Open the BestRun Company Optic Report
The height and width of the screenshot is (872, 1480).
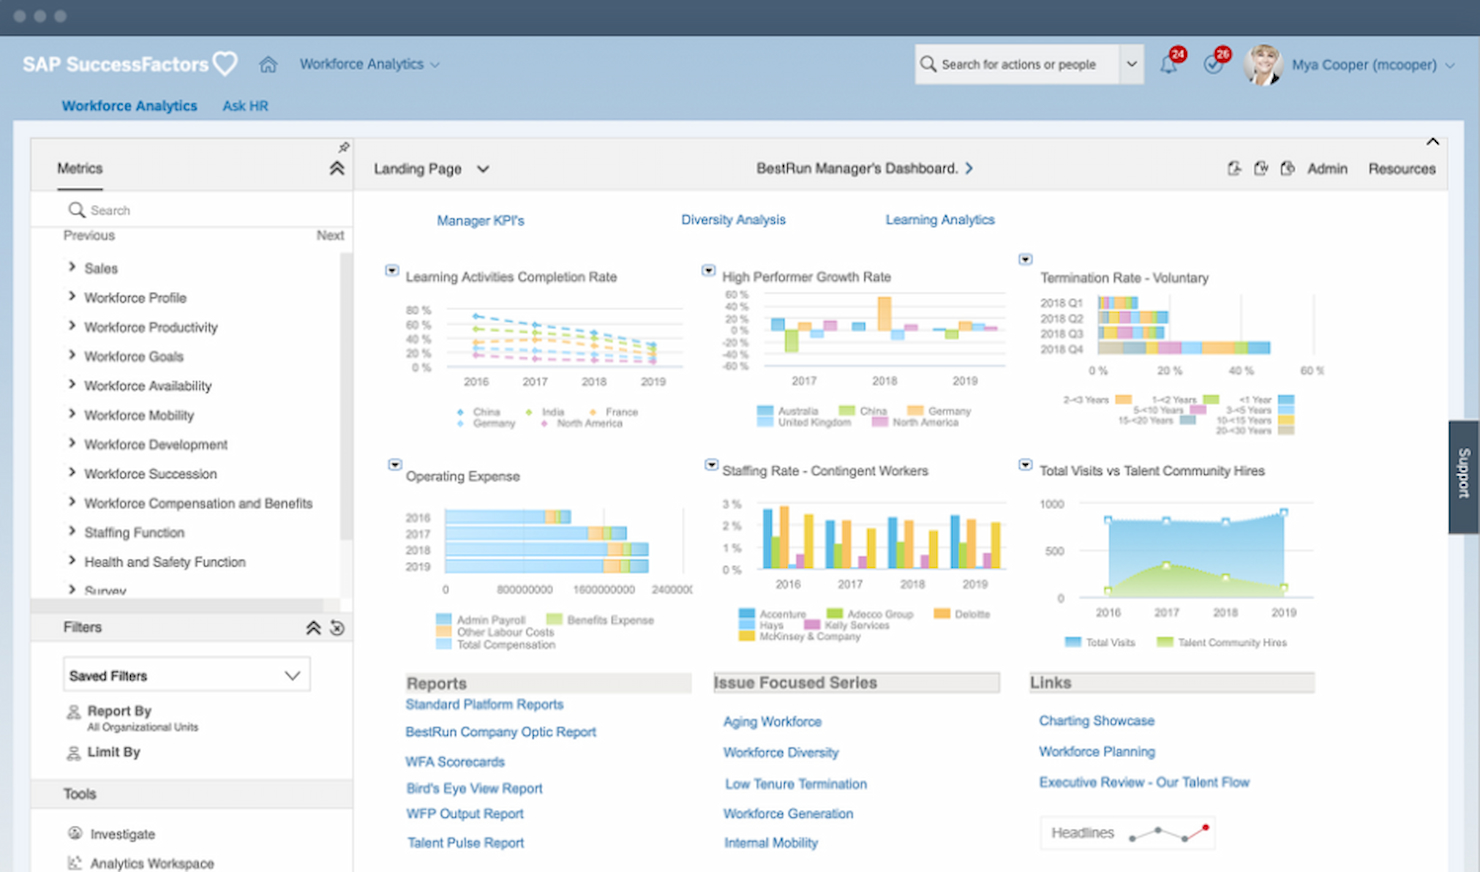(500, 732)
